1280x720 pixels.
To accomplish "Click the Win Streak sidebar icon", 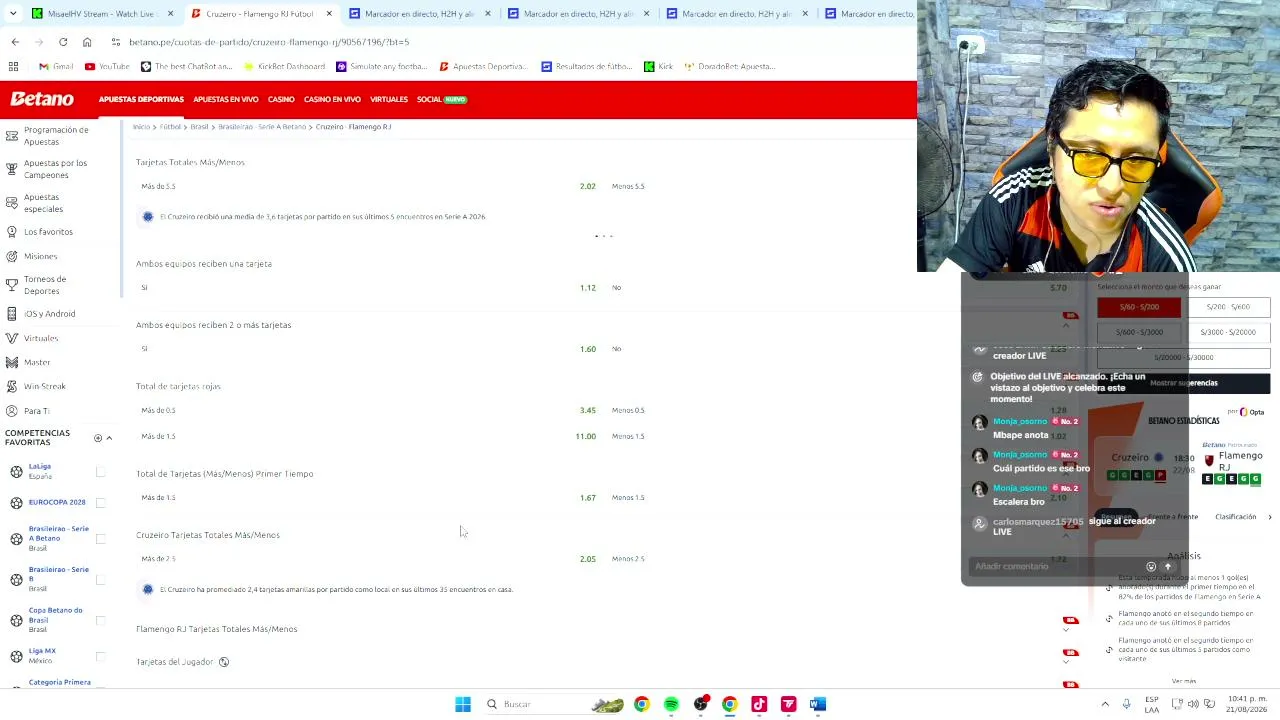I will tap(12, 386).
